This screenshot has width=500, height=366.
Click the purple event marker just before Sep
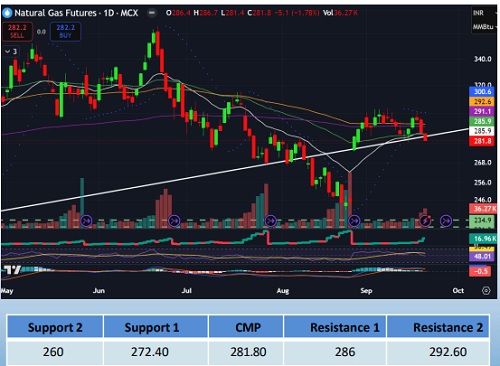(x=354, y=221)
